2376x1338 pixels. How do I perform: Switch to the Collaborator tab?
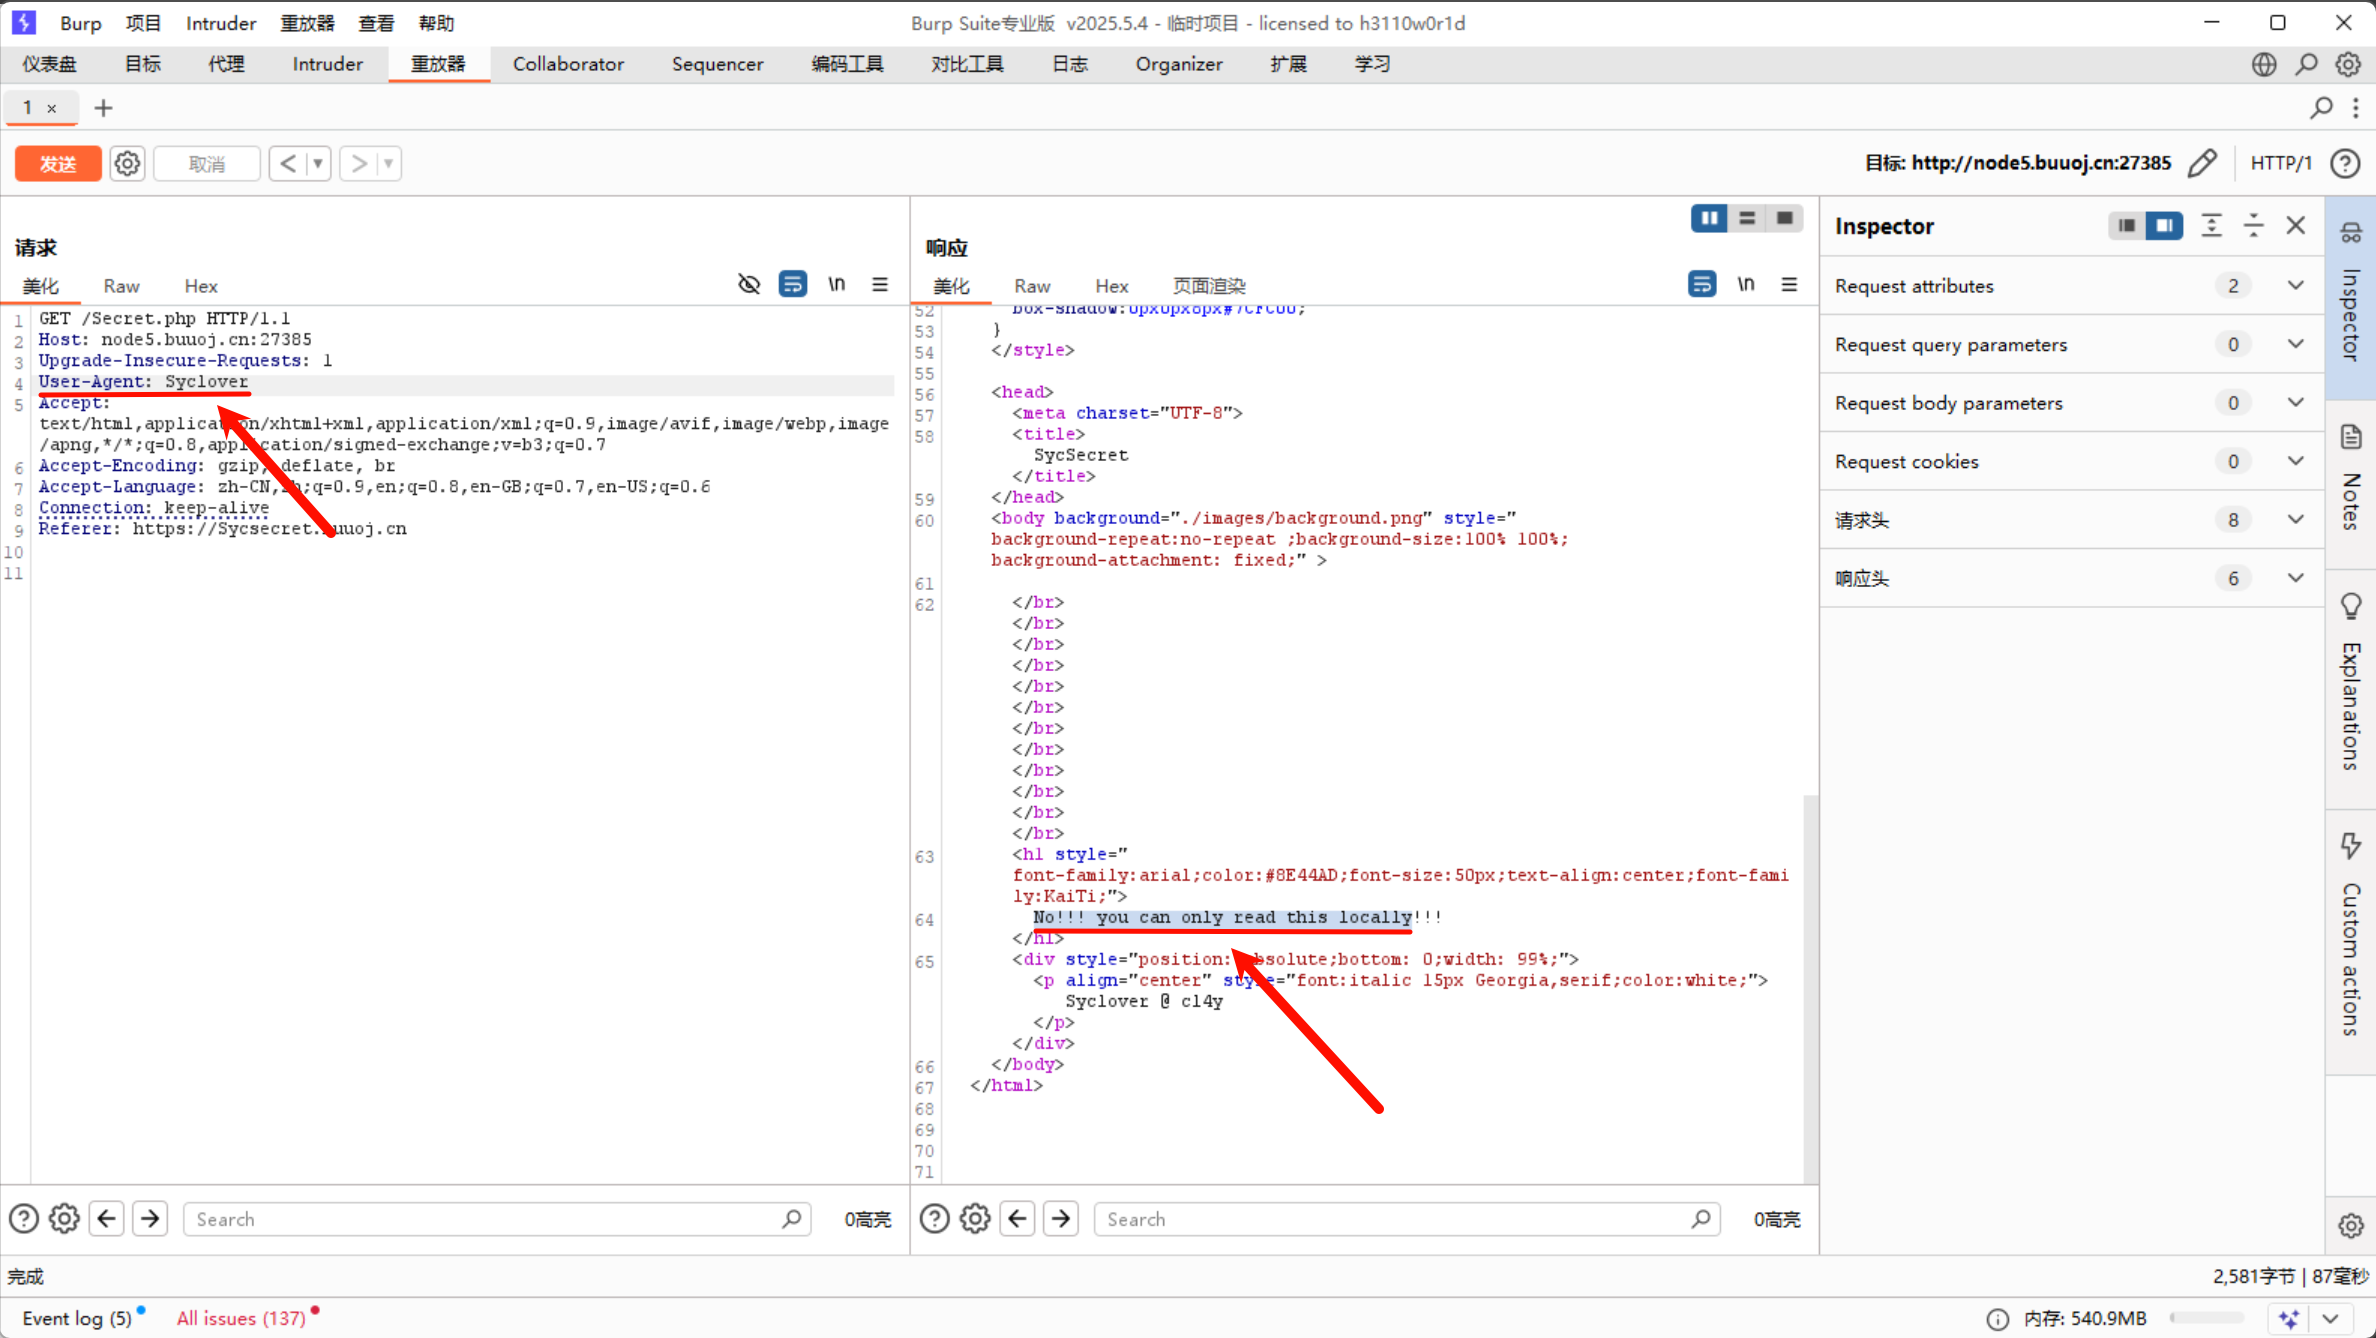[568, 64]
